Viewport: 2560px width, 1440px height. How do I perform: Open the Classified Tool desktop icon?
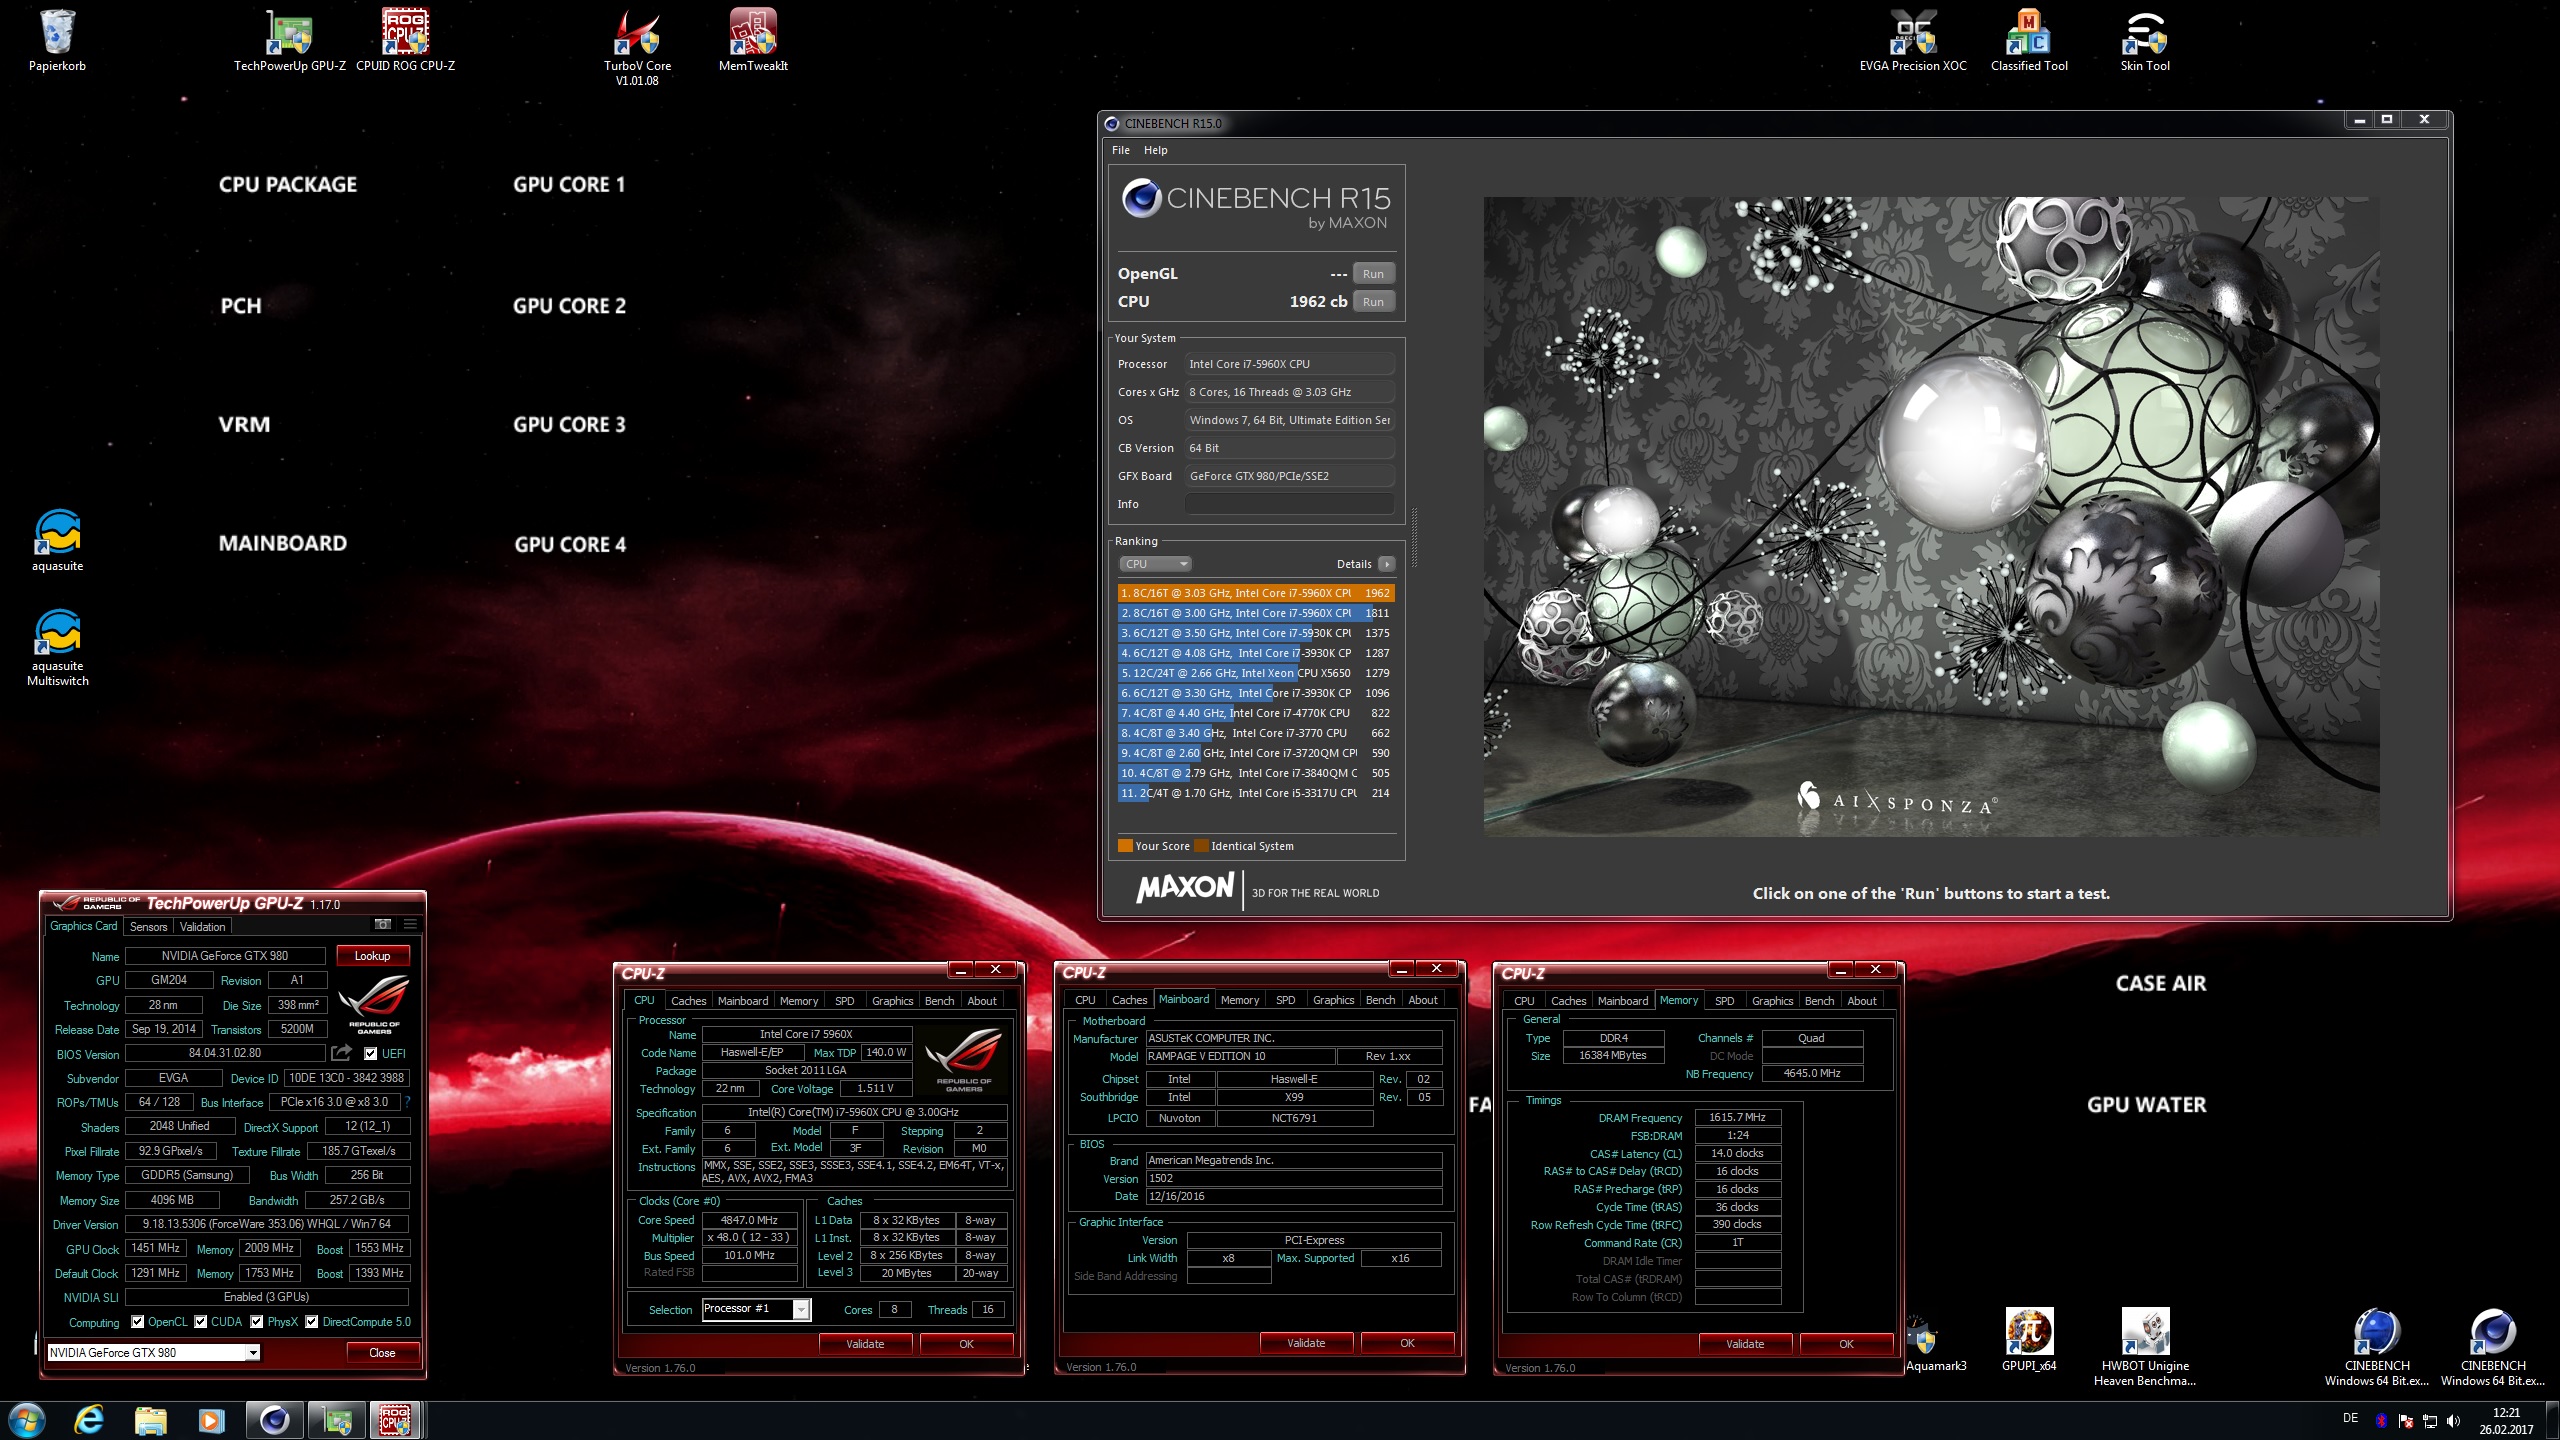tap(2029, 40)
